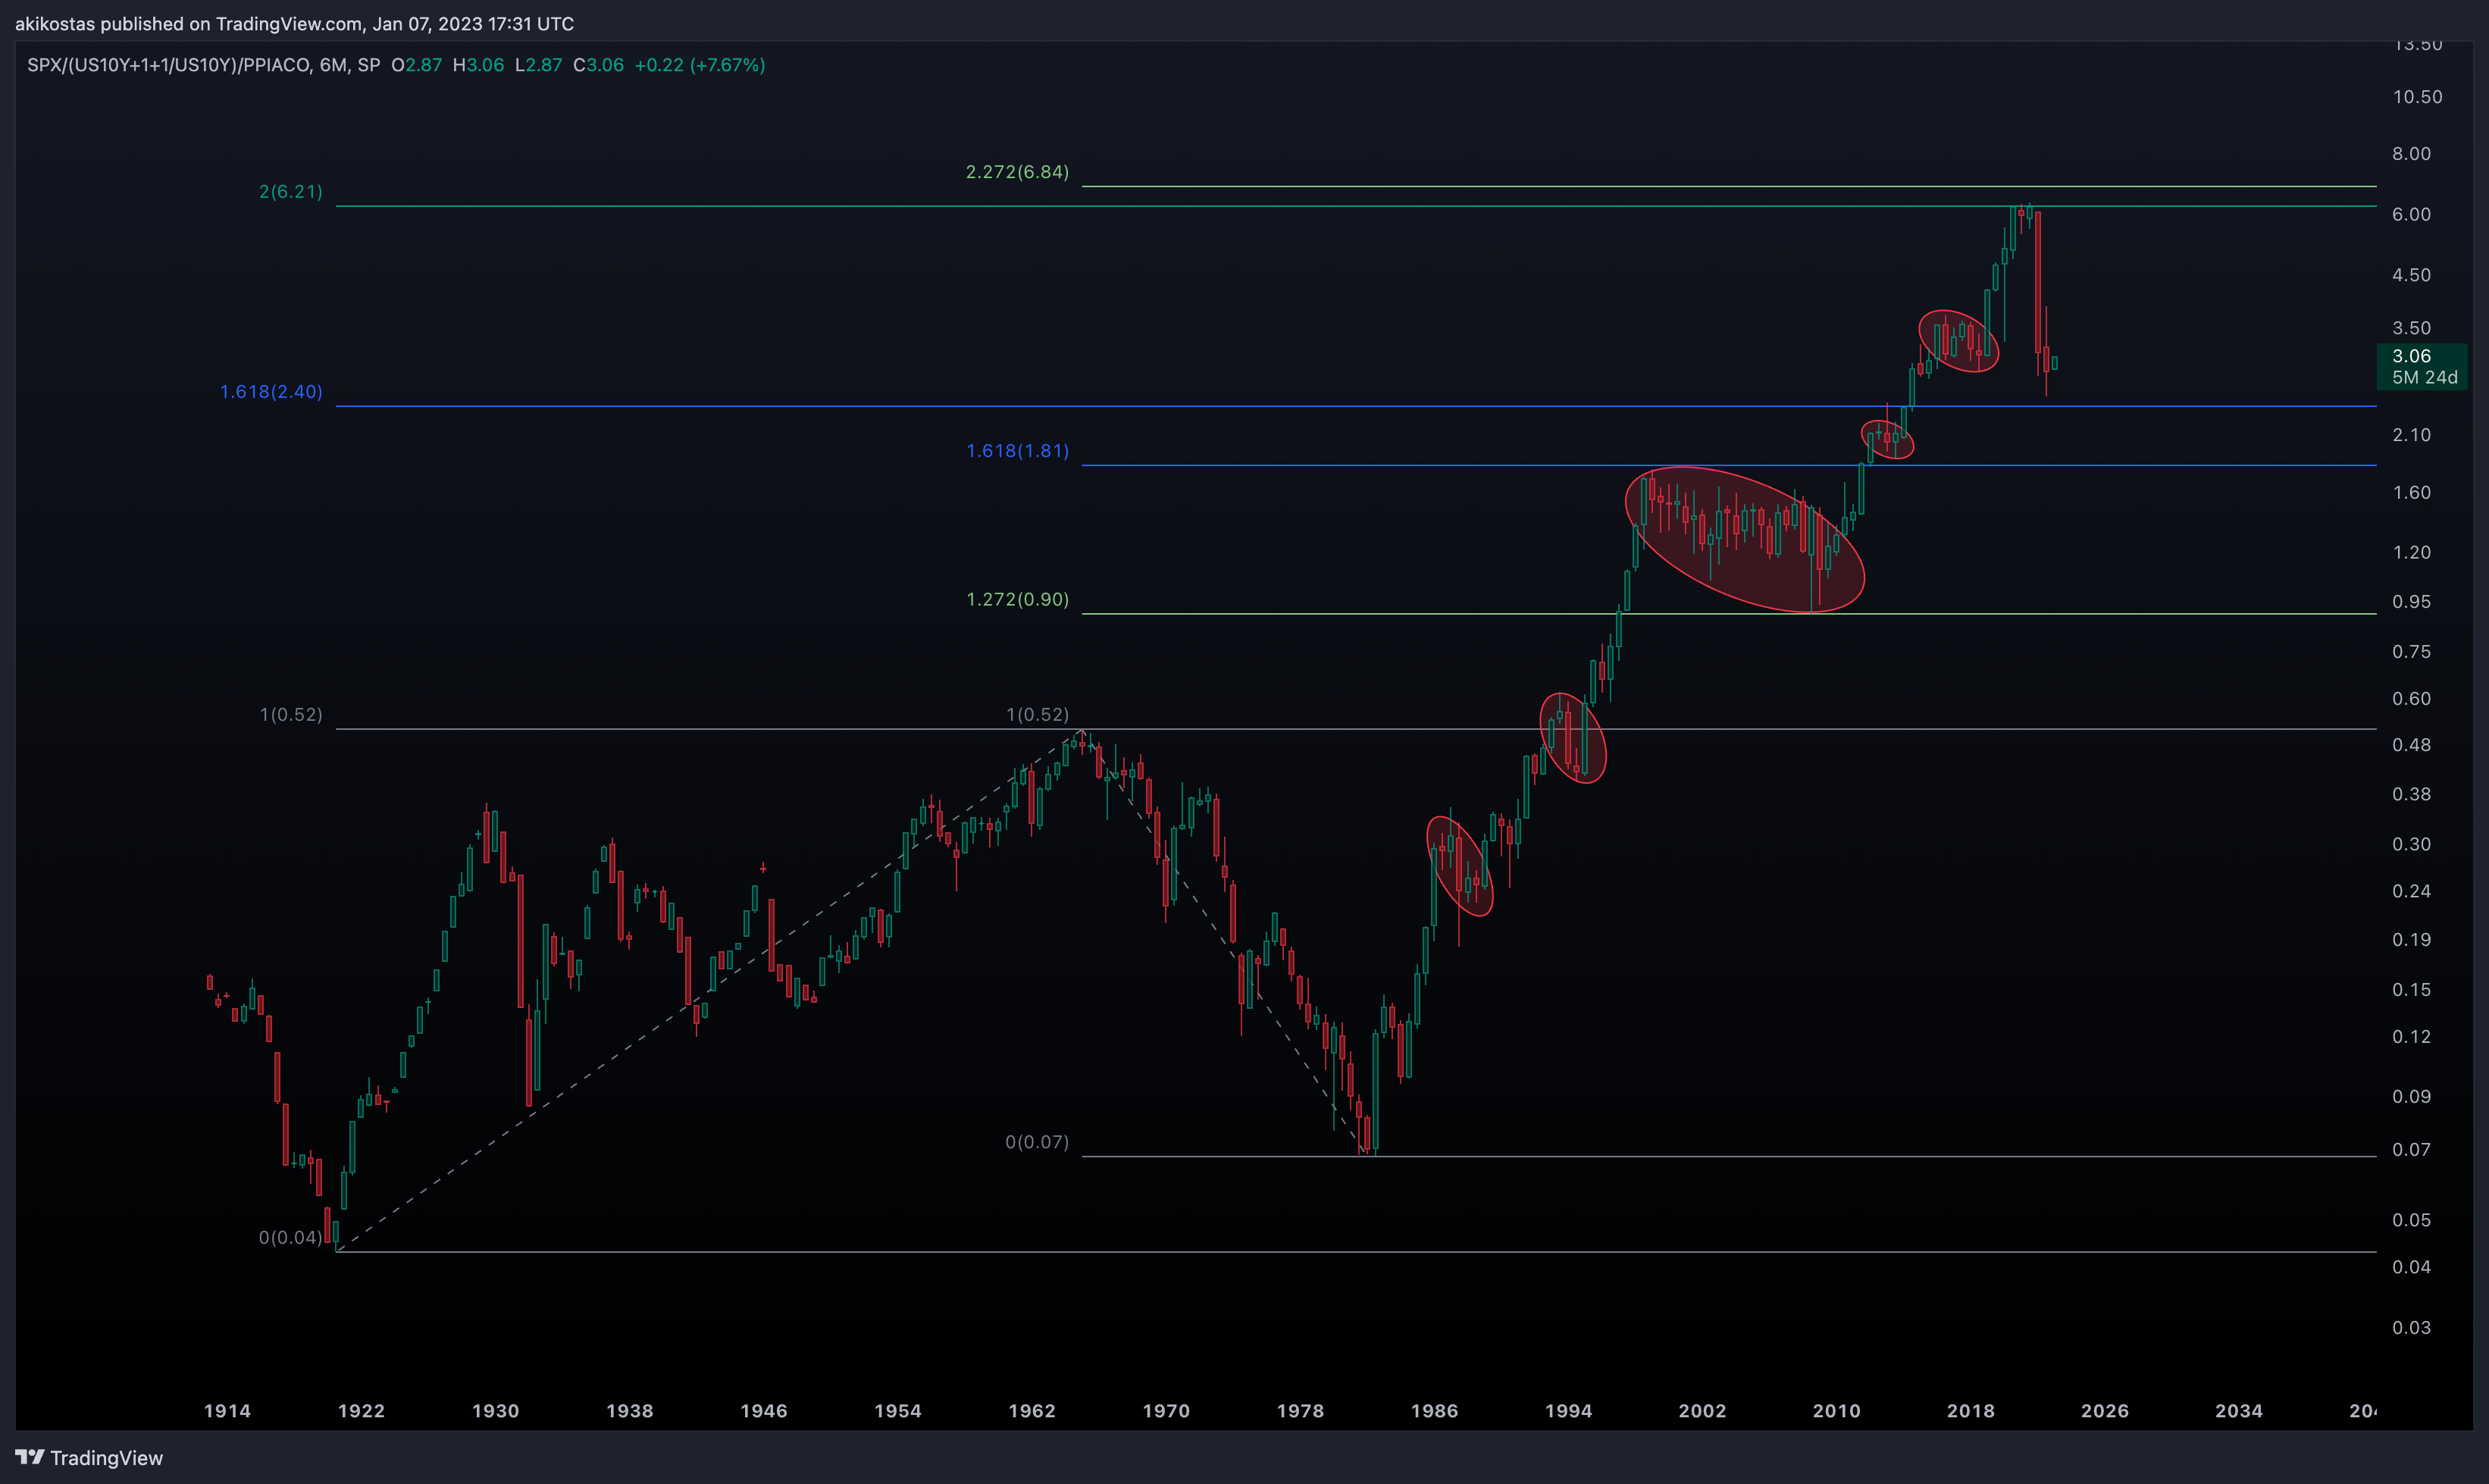Image resolution: width=2489 pixels, height=1484 pixels.
Task: Click the small red ellipse below 1.618(2.40)
Action: click(x=1887, y=439)
